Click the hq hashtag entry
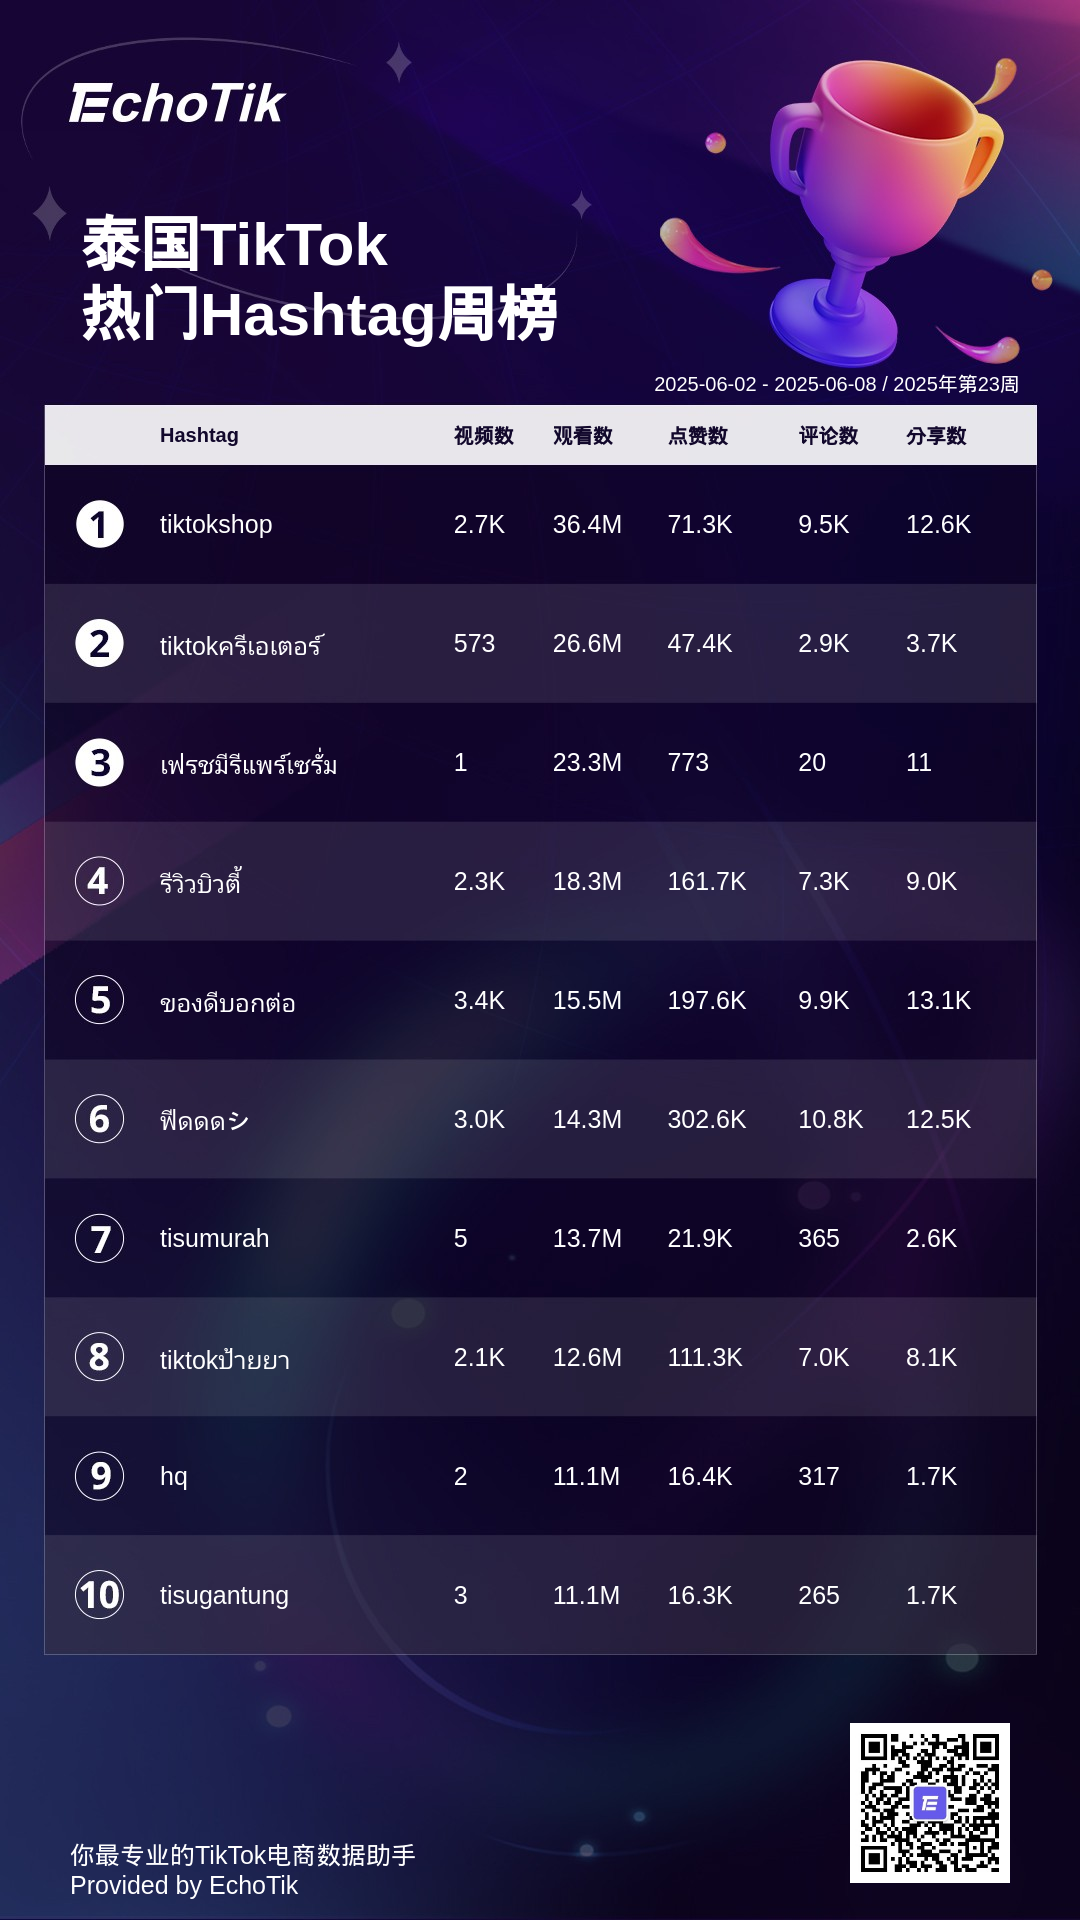Viewport: 1080px width, 1920px height. [x=174, y=1477]
